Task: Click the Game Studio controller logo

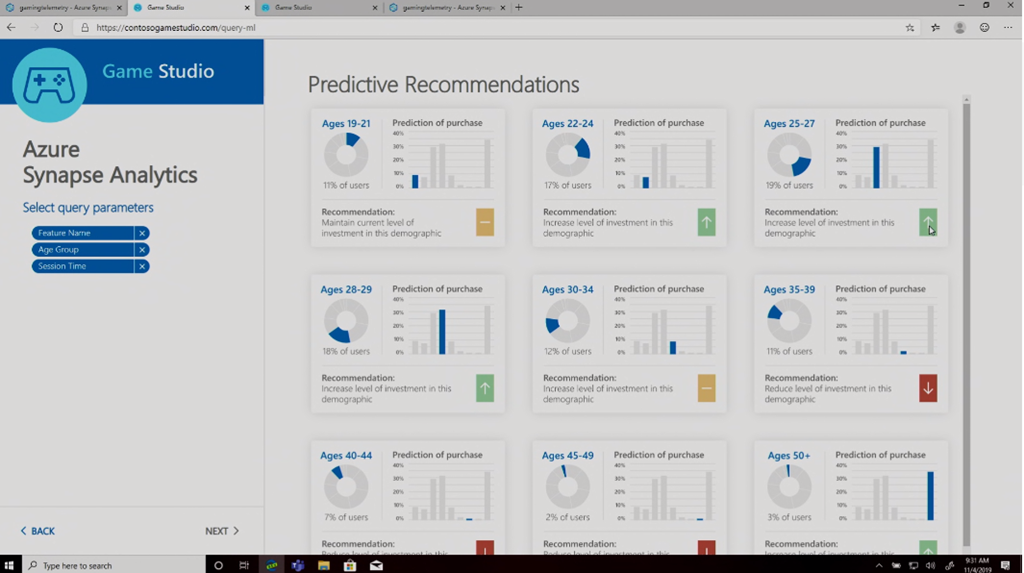Action: point(50,85)
